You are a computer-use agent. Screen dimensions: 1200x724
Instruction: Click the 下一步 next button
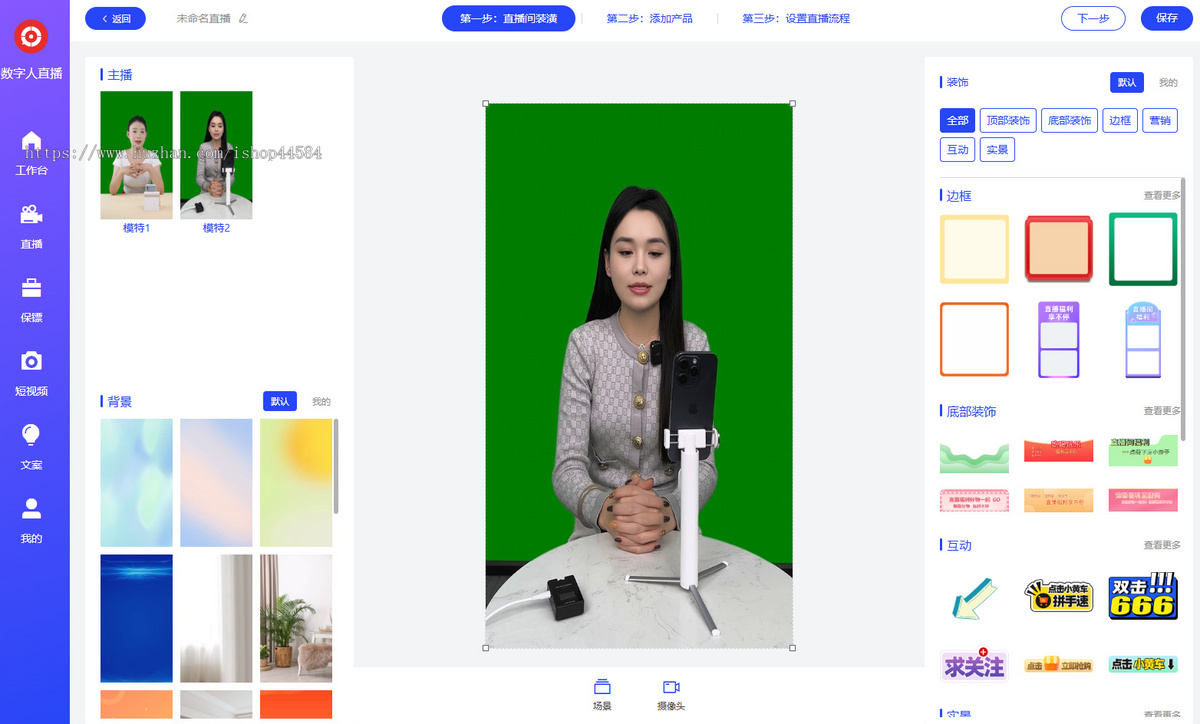1093,18
